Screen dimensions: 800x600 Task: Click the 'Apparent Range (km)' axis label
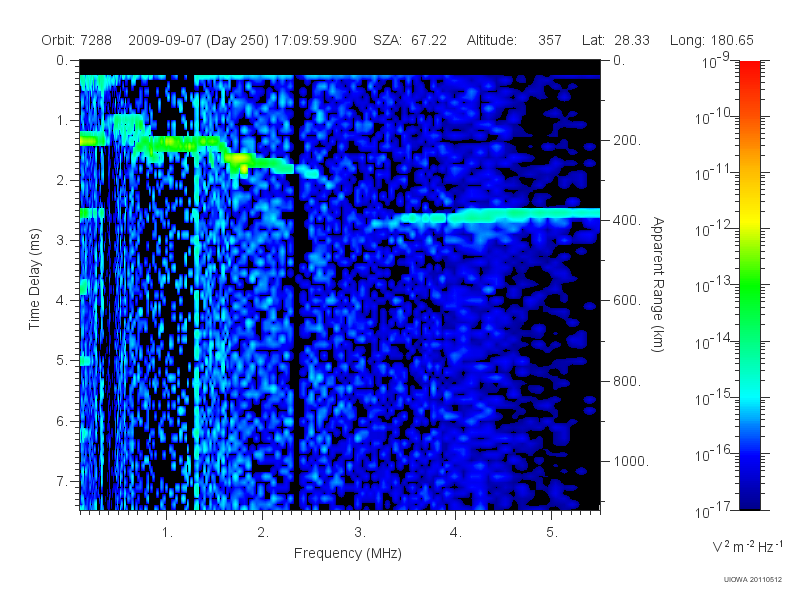coord(658,284)
